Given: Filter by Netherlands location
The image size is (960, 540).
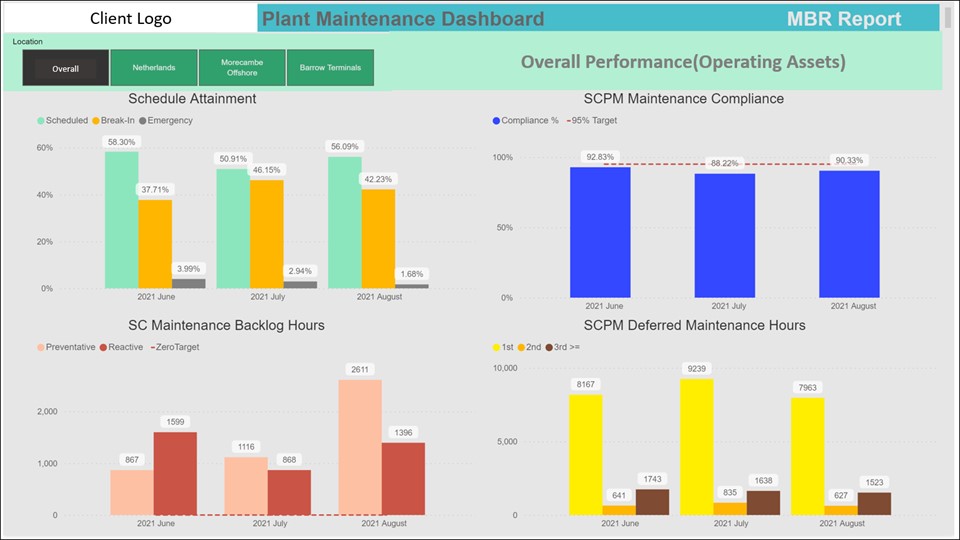Looking at the screenshot, I should pos(154,68).
